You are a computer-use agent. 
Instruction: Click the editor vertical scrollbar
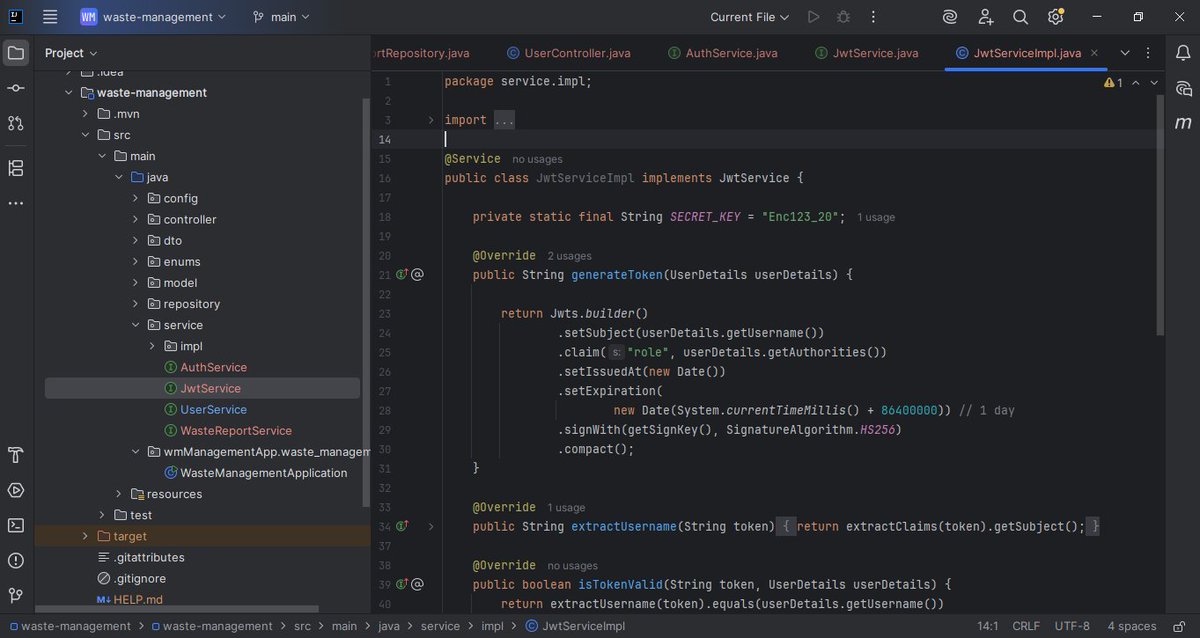tap(1160, 215)
